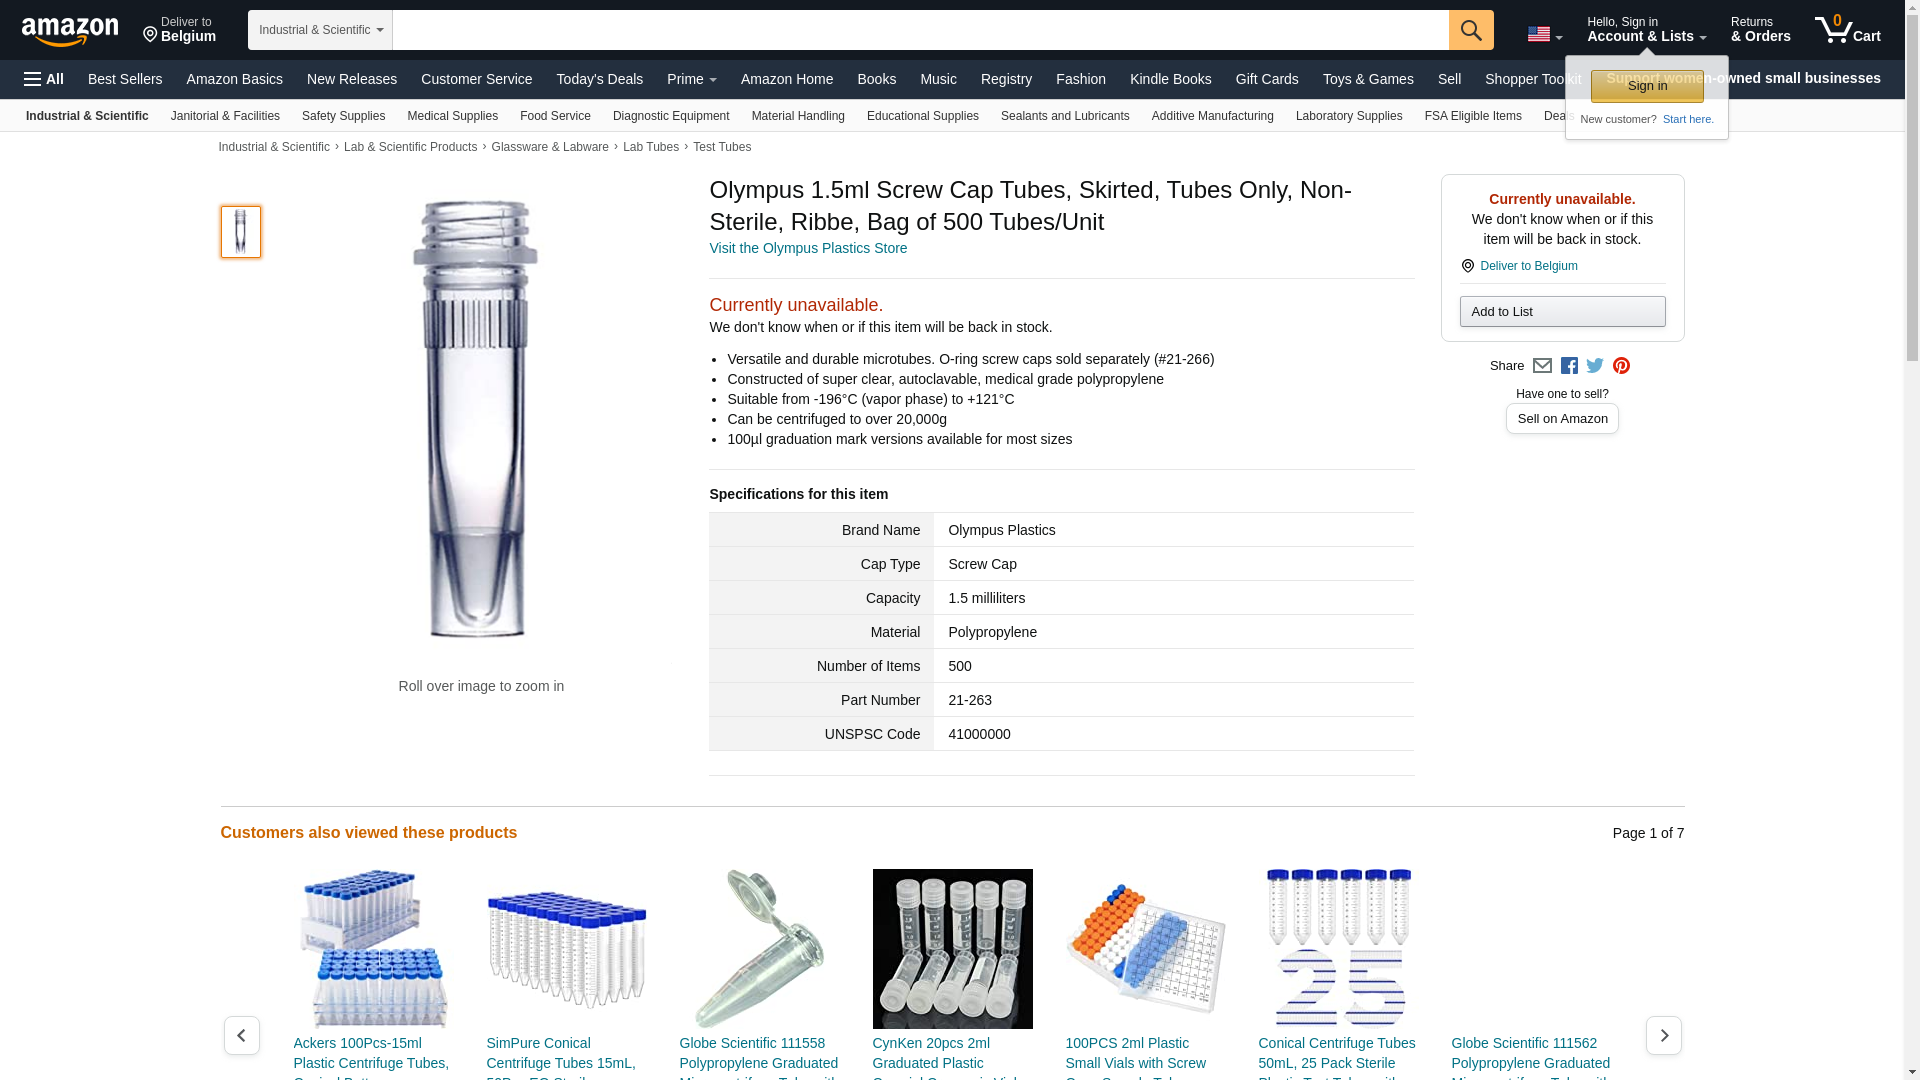
Task: Open Today's Deals nav item
Action: pos(599,79)
